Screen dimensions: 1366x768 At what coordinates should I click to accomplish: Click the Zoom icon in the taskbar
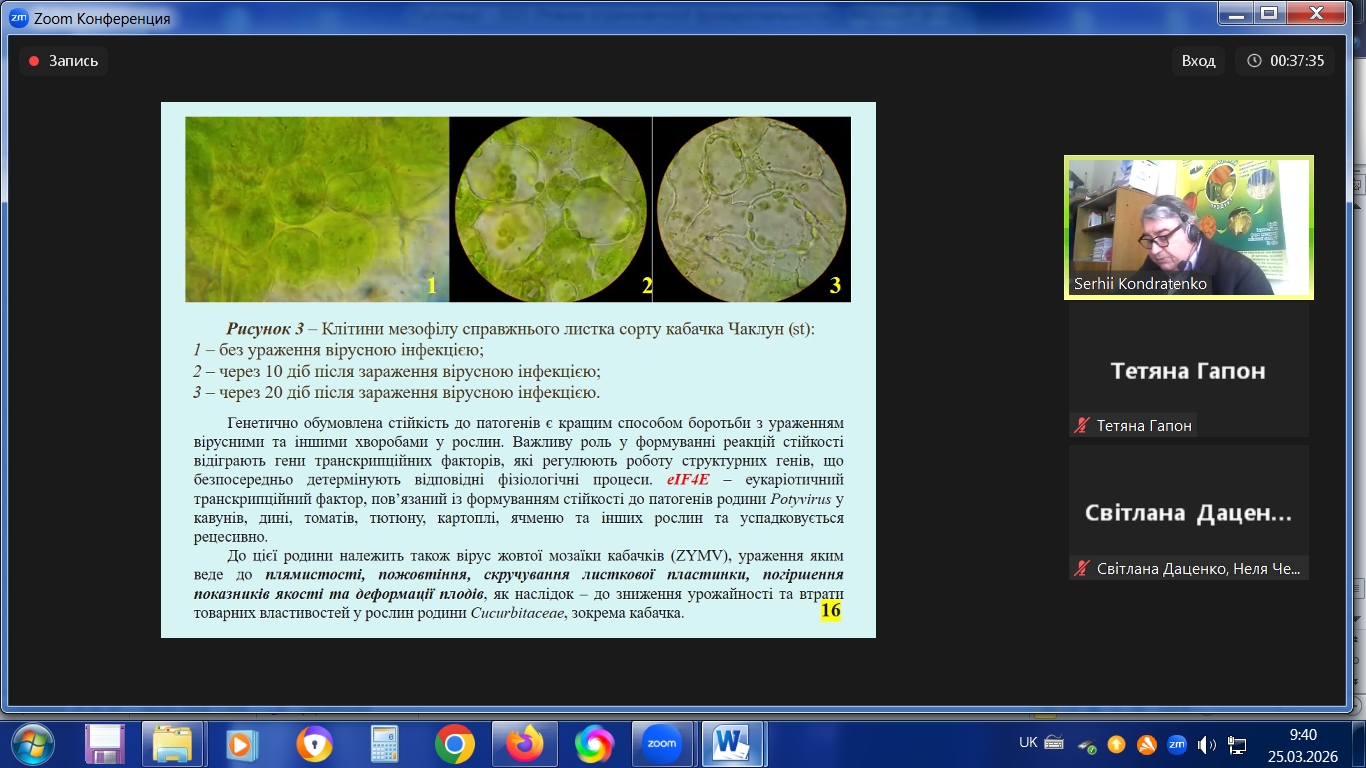click(662, 744)
